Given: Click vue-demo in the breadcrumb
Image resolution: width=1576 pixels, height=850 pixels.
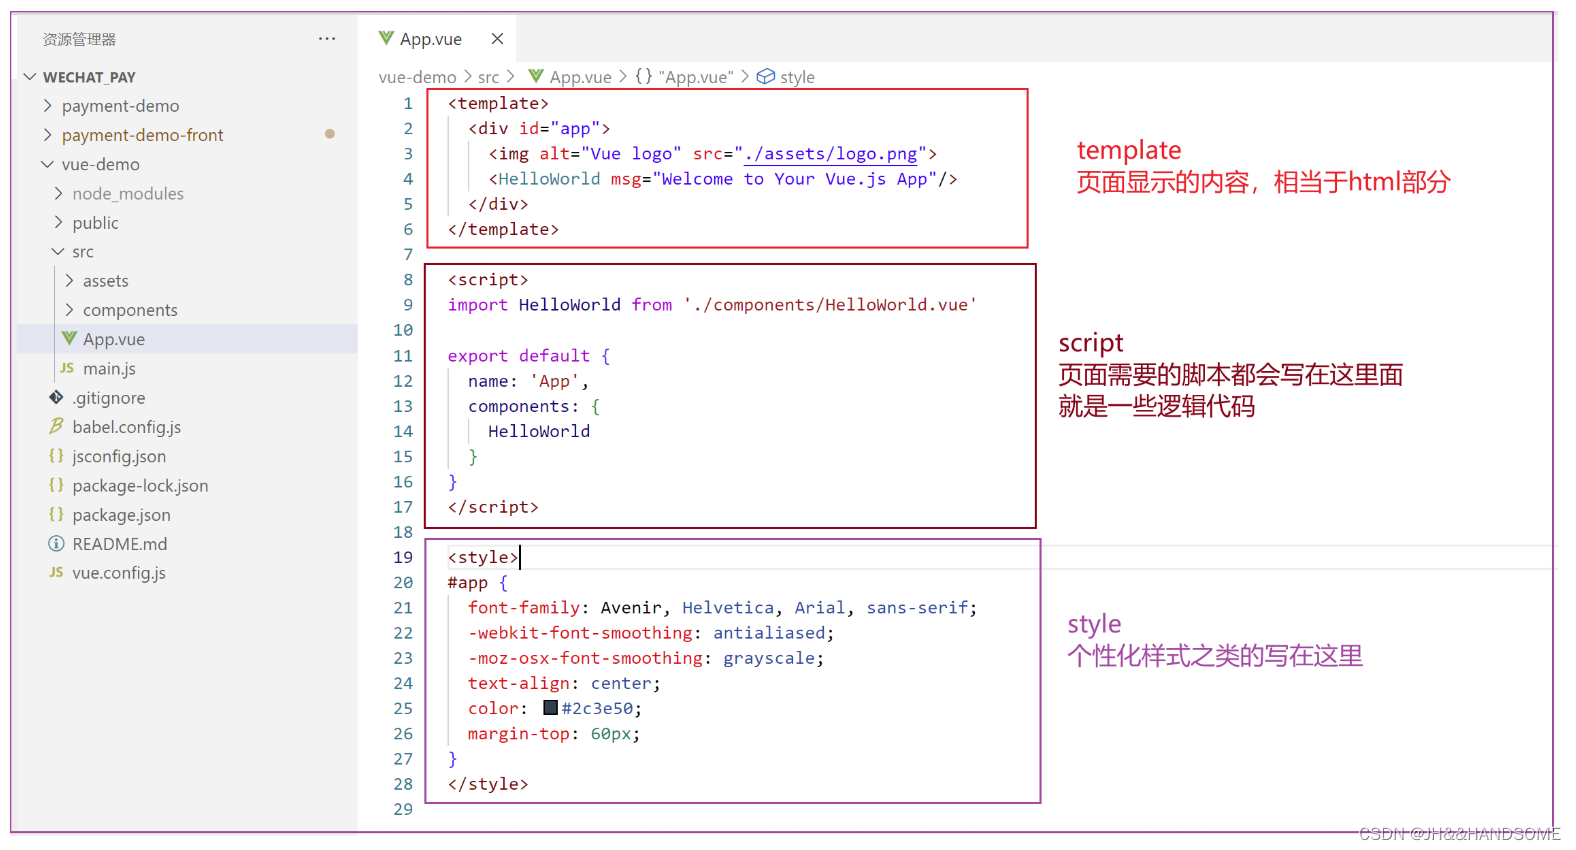Looking at the screenshot, I should pos(417,77).
